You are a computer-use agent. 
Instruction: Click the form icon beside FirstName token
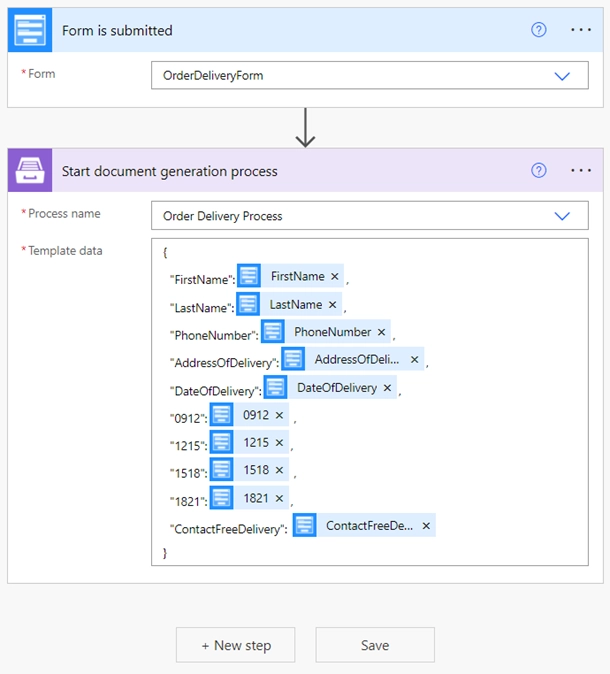[249, 276]
